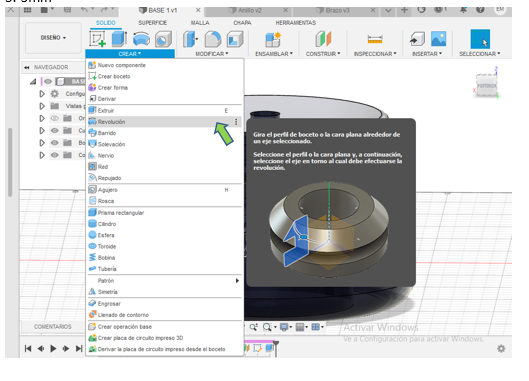The image size is (529, 381).
Task: Click the Revolve toolbar icon
Action: point(141,38)
